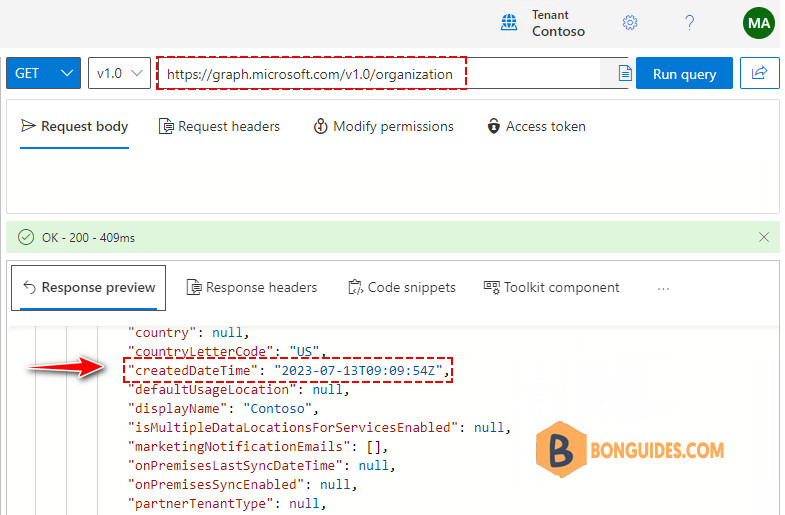This screenshot has height=515, width=785.
Task: Click the Request headers document icon
Action: [x=166, y=127]
